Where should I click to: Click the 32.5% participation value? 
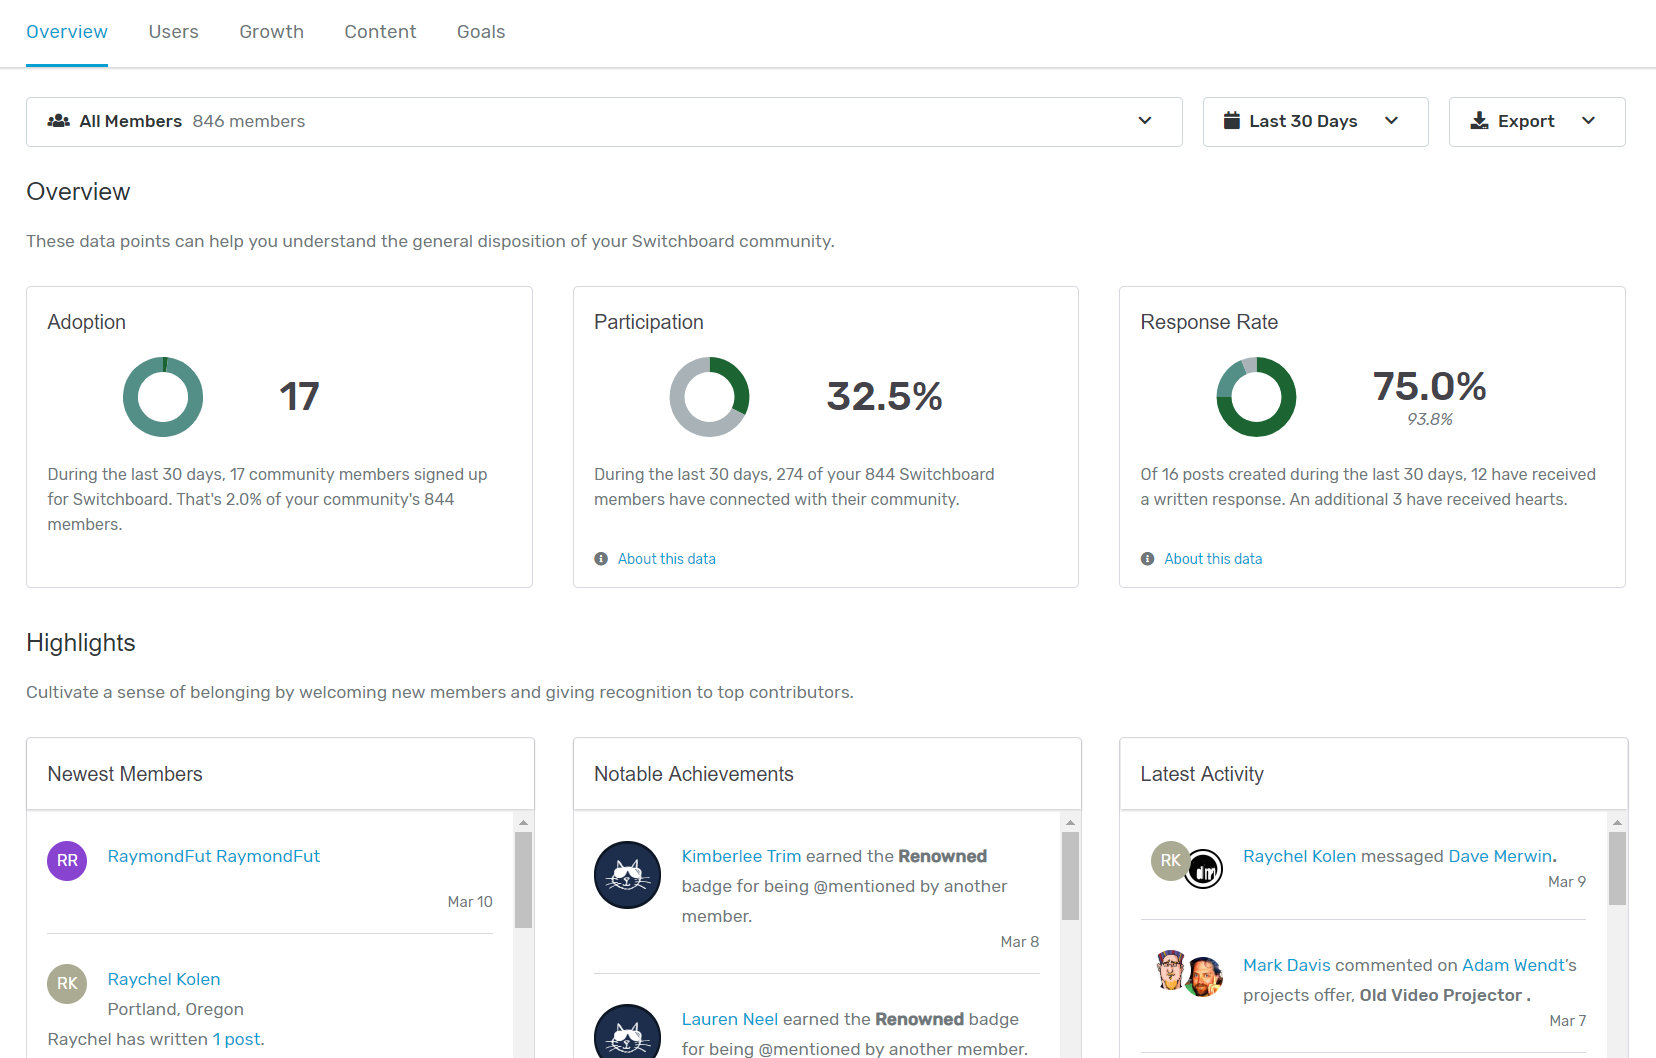[884, 396]
